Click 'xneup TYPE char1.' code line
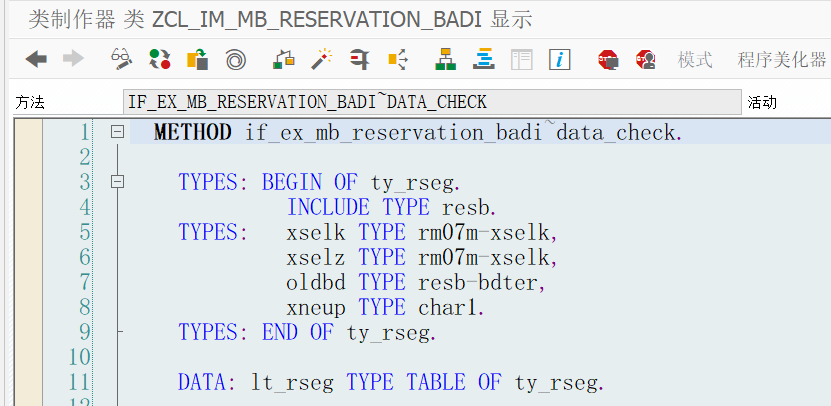Screen dimensions: 831x406 385,307
